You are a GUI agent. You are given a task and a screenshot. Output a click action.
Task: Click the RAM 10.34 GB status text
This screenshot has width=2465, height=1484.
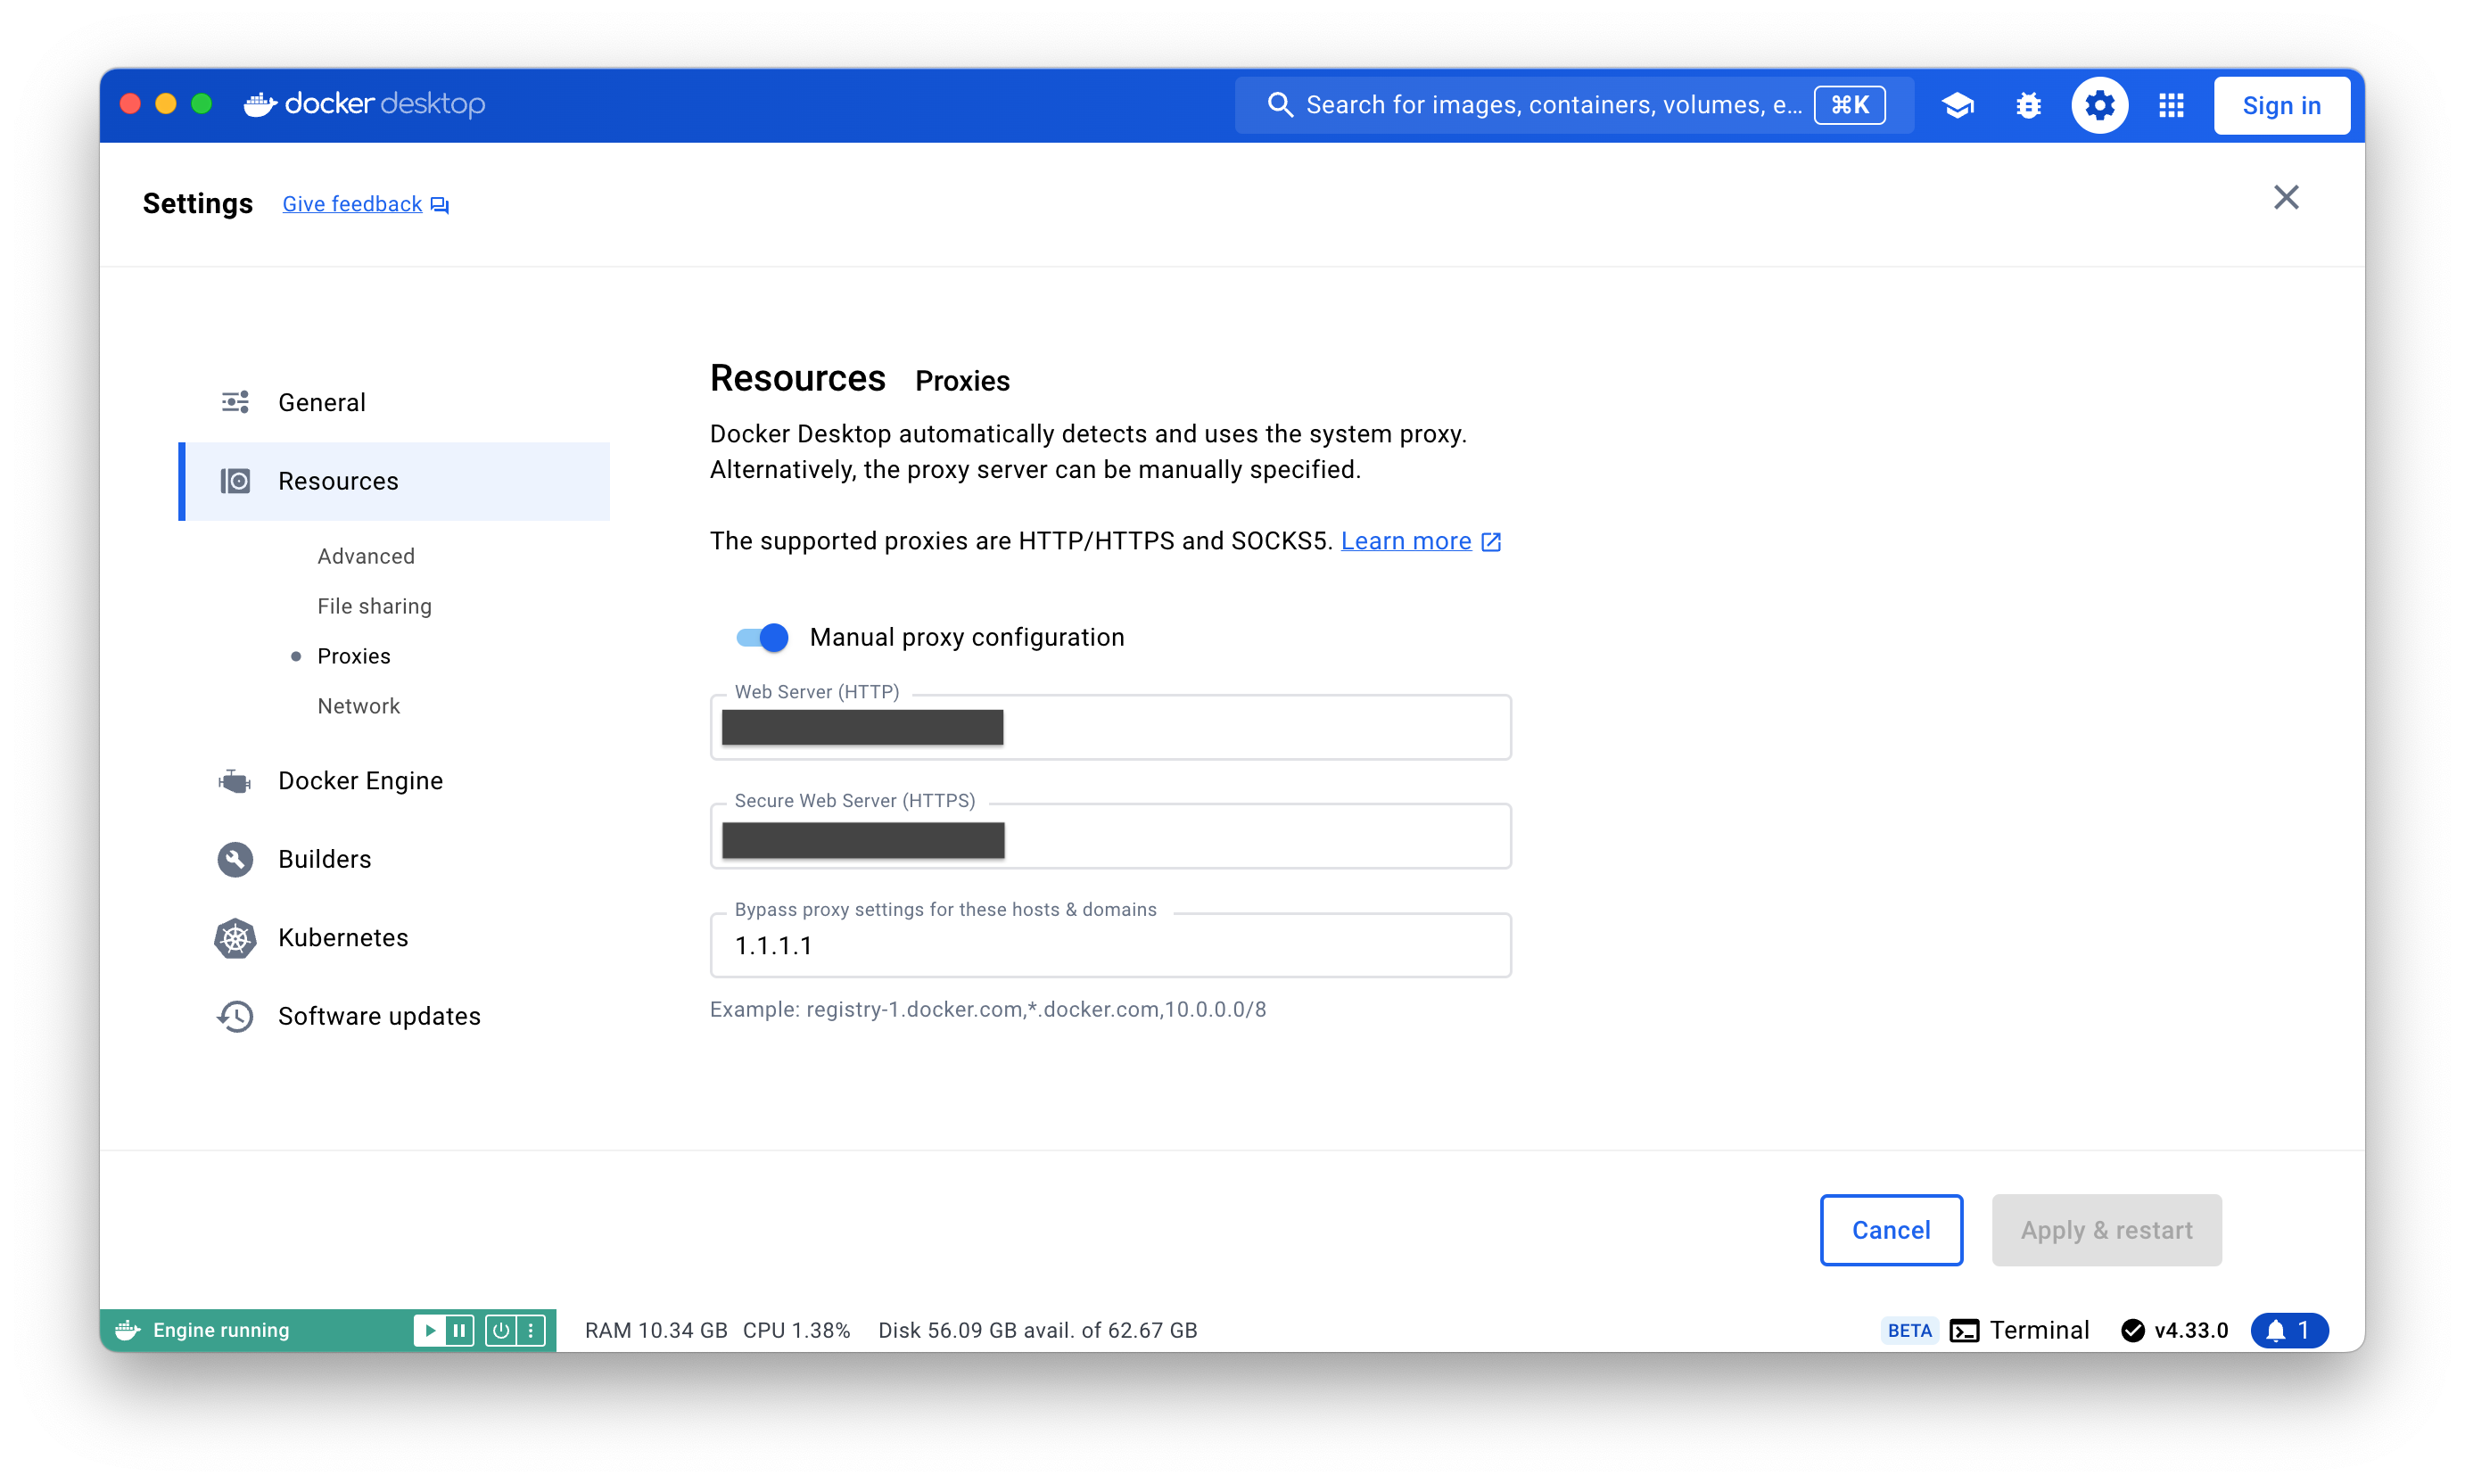coord(656,1331)
